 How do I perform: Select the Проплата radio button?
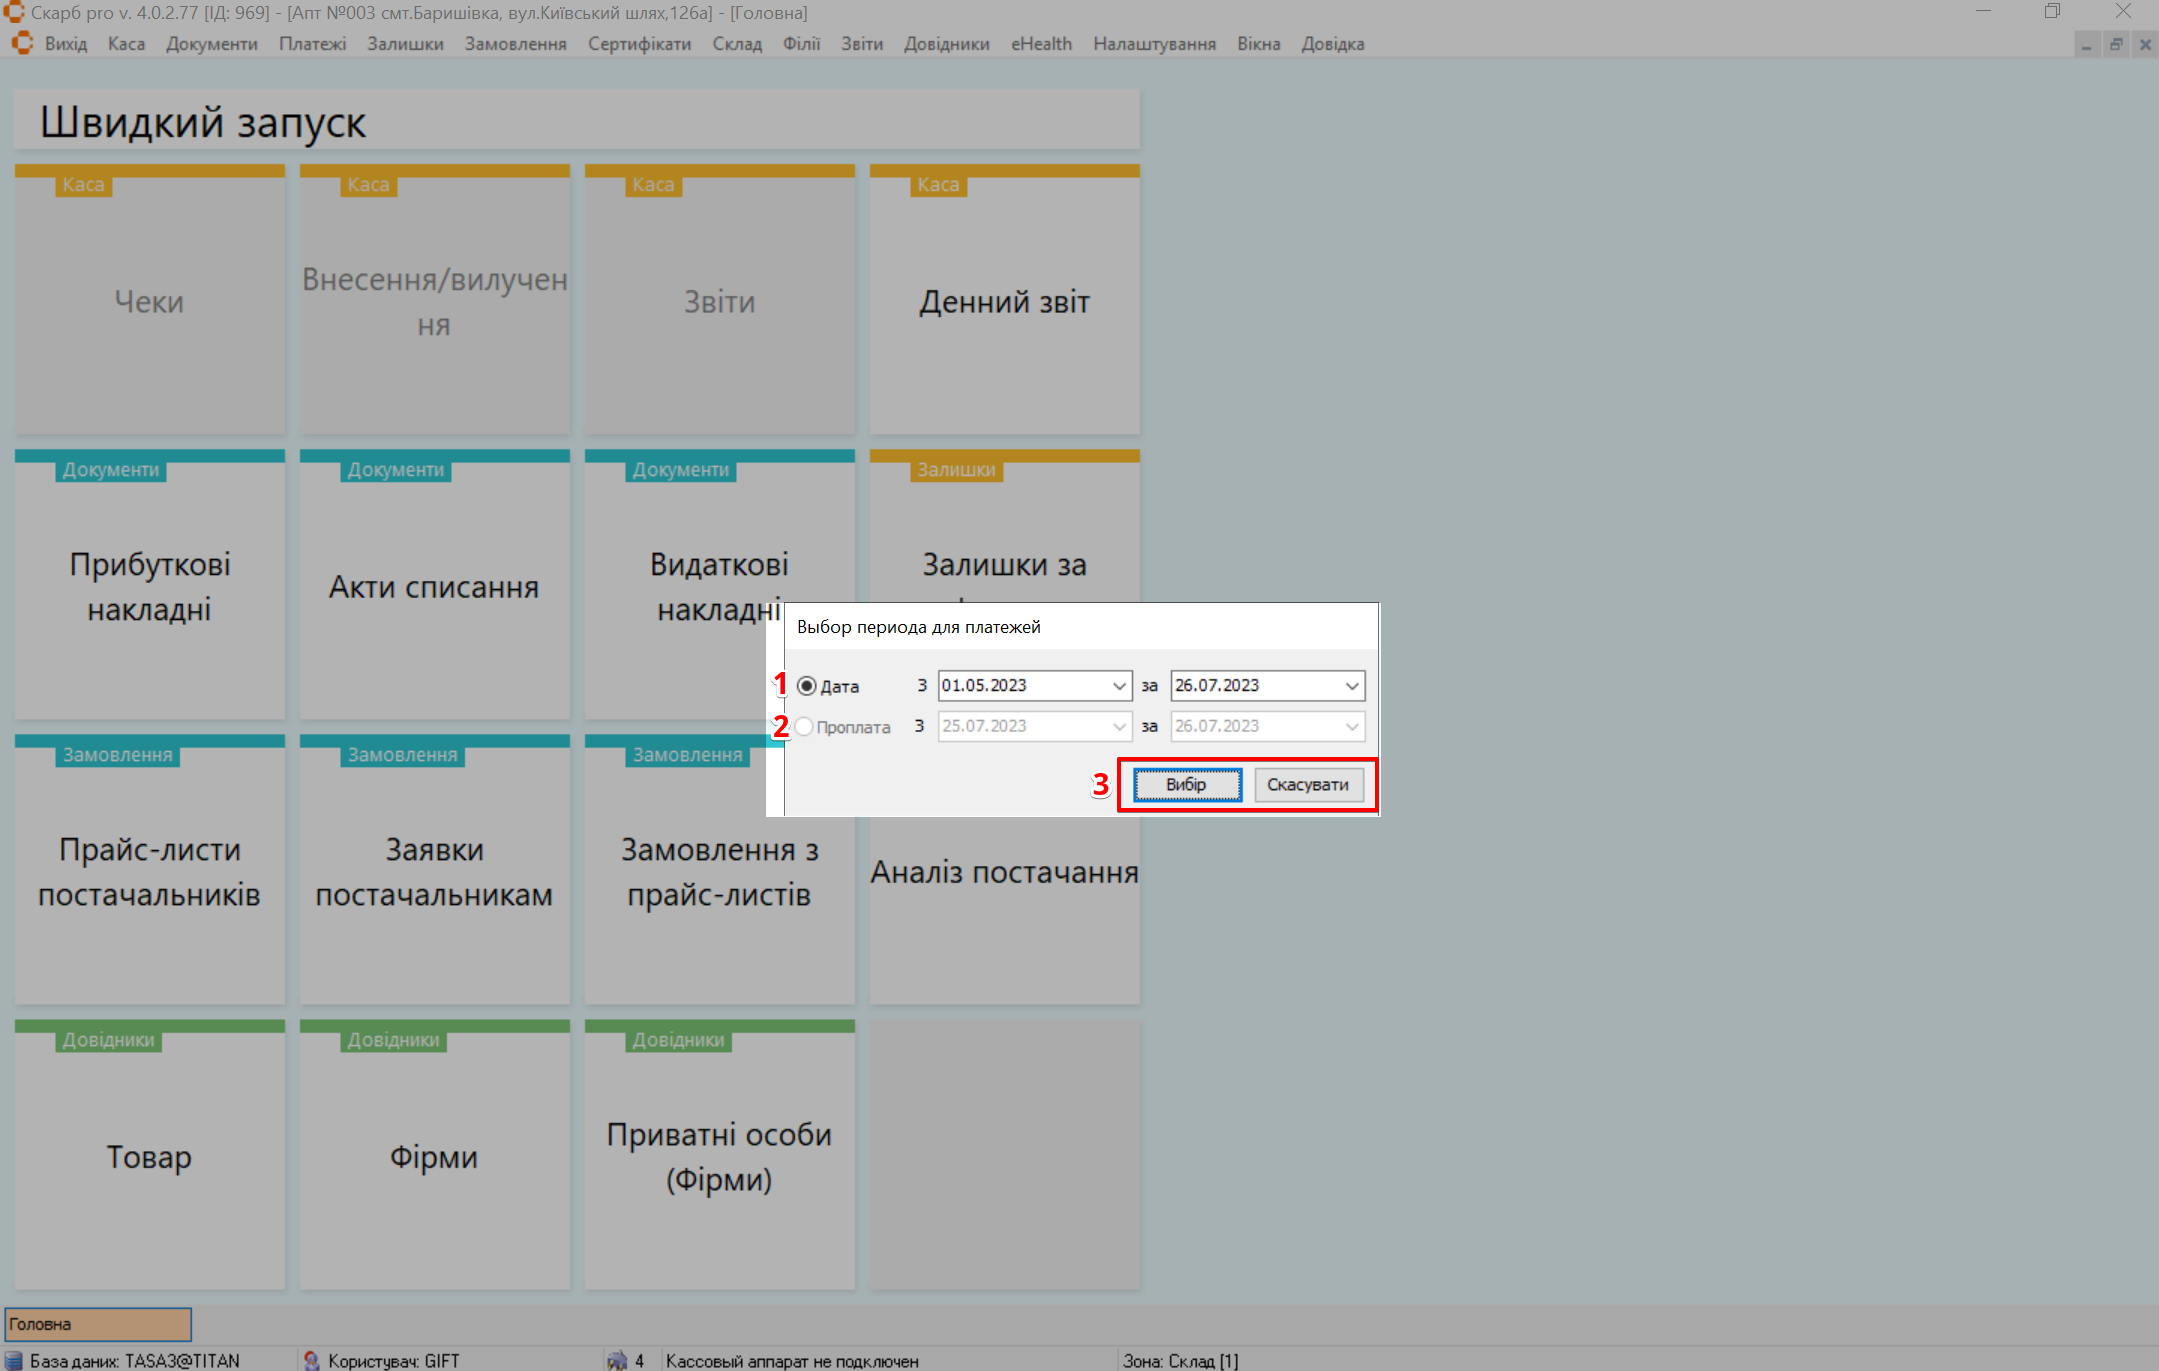click(804, 727)
